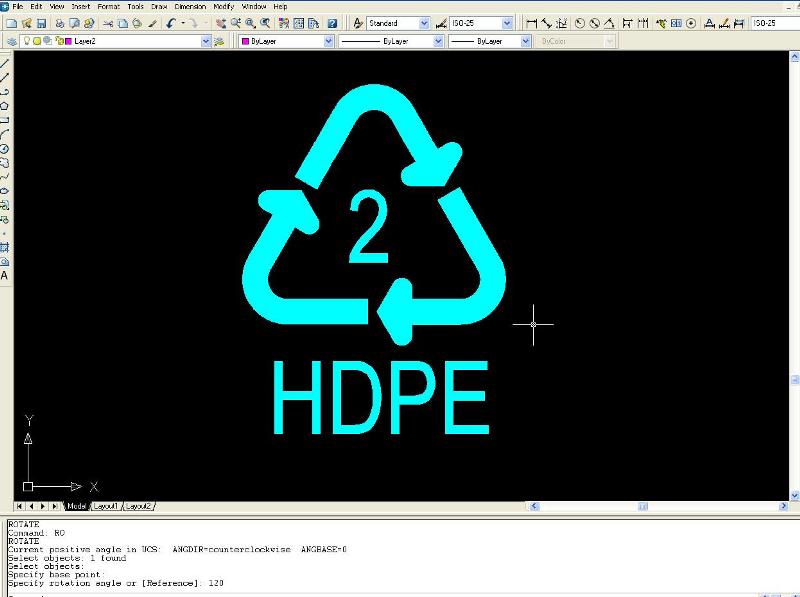800x597 pixels.
Task: Select the Line tool in the Draw toolbar
Action: tap(5, 63)
